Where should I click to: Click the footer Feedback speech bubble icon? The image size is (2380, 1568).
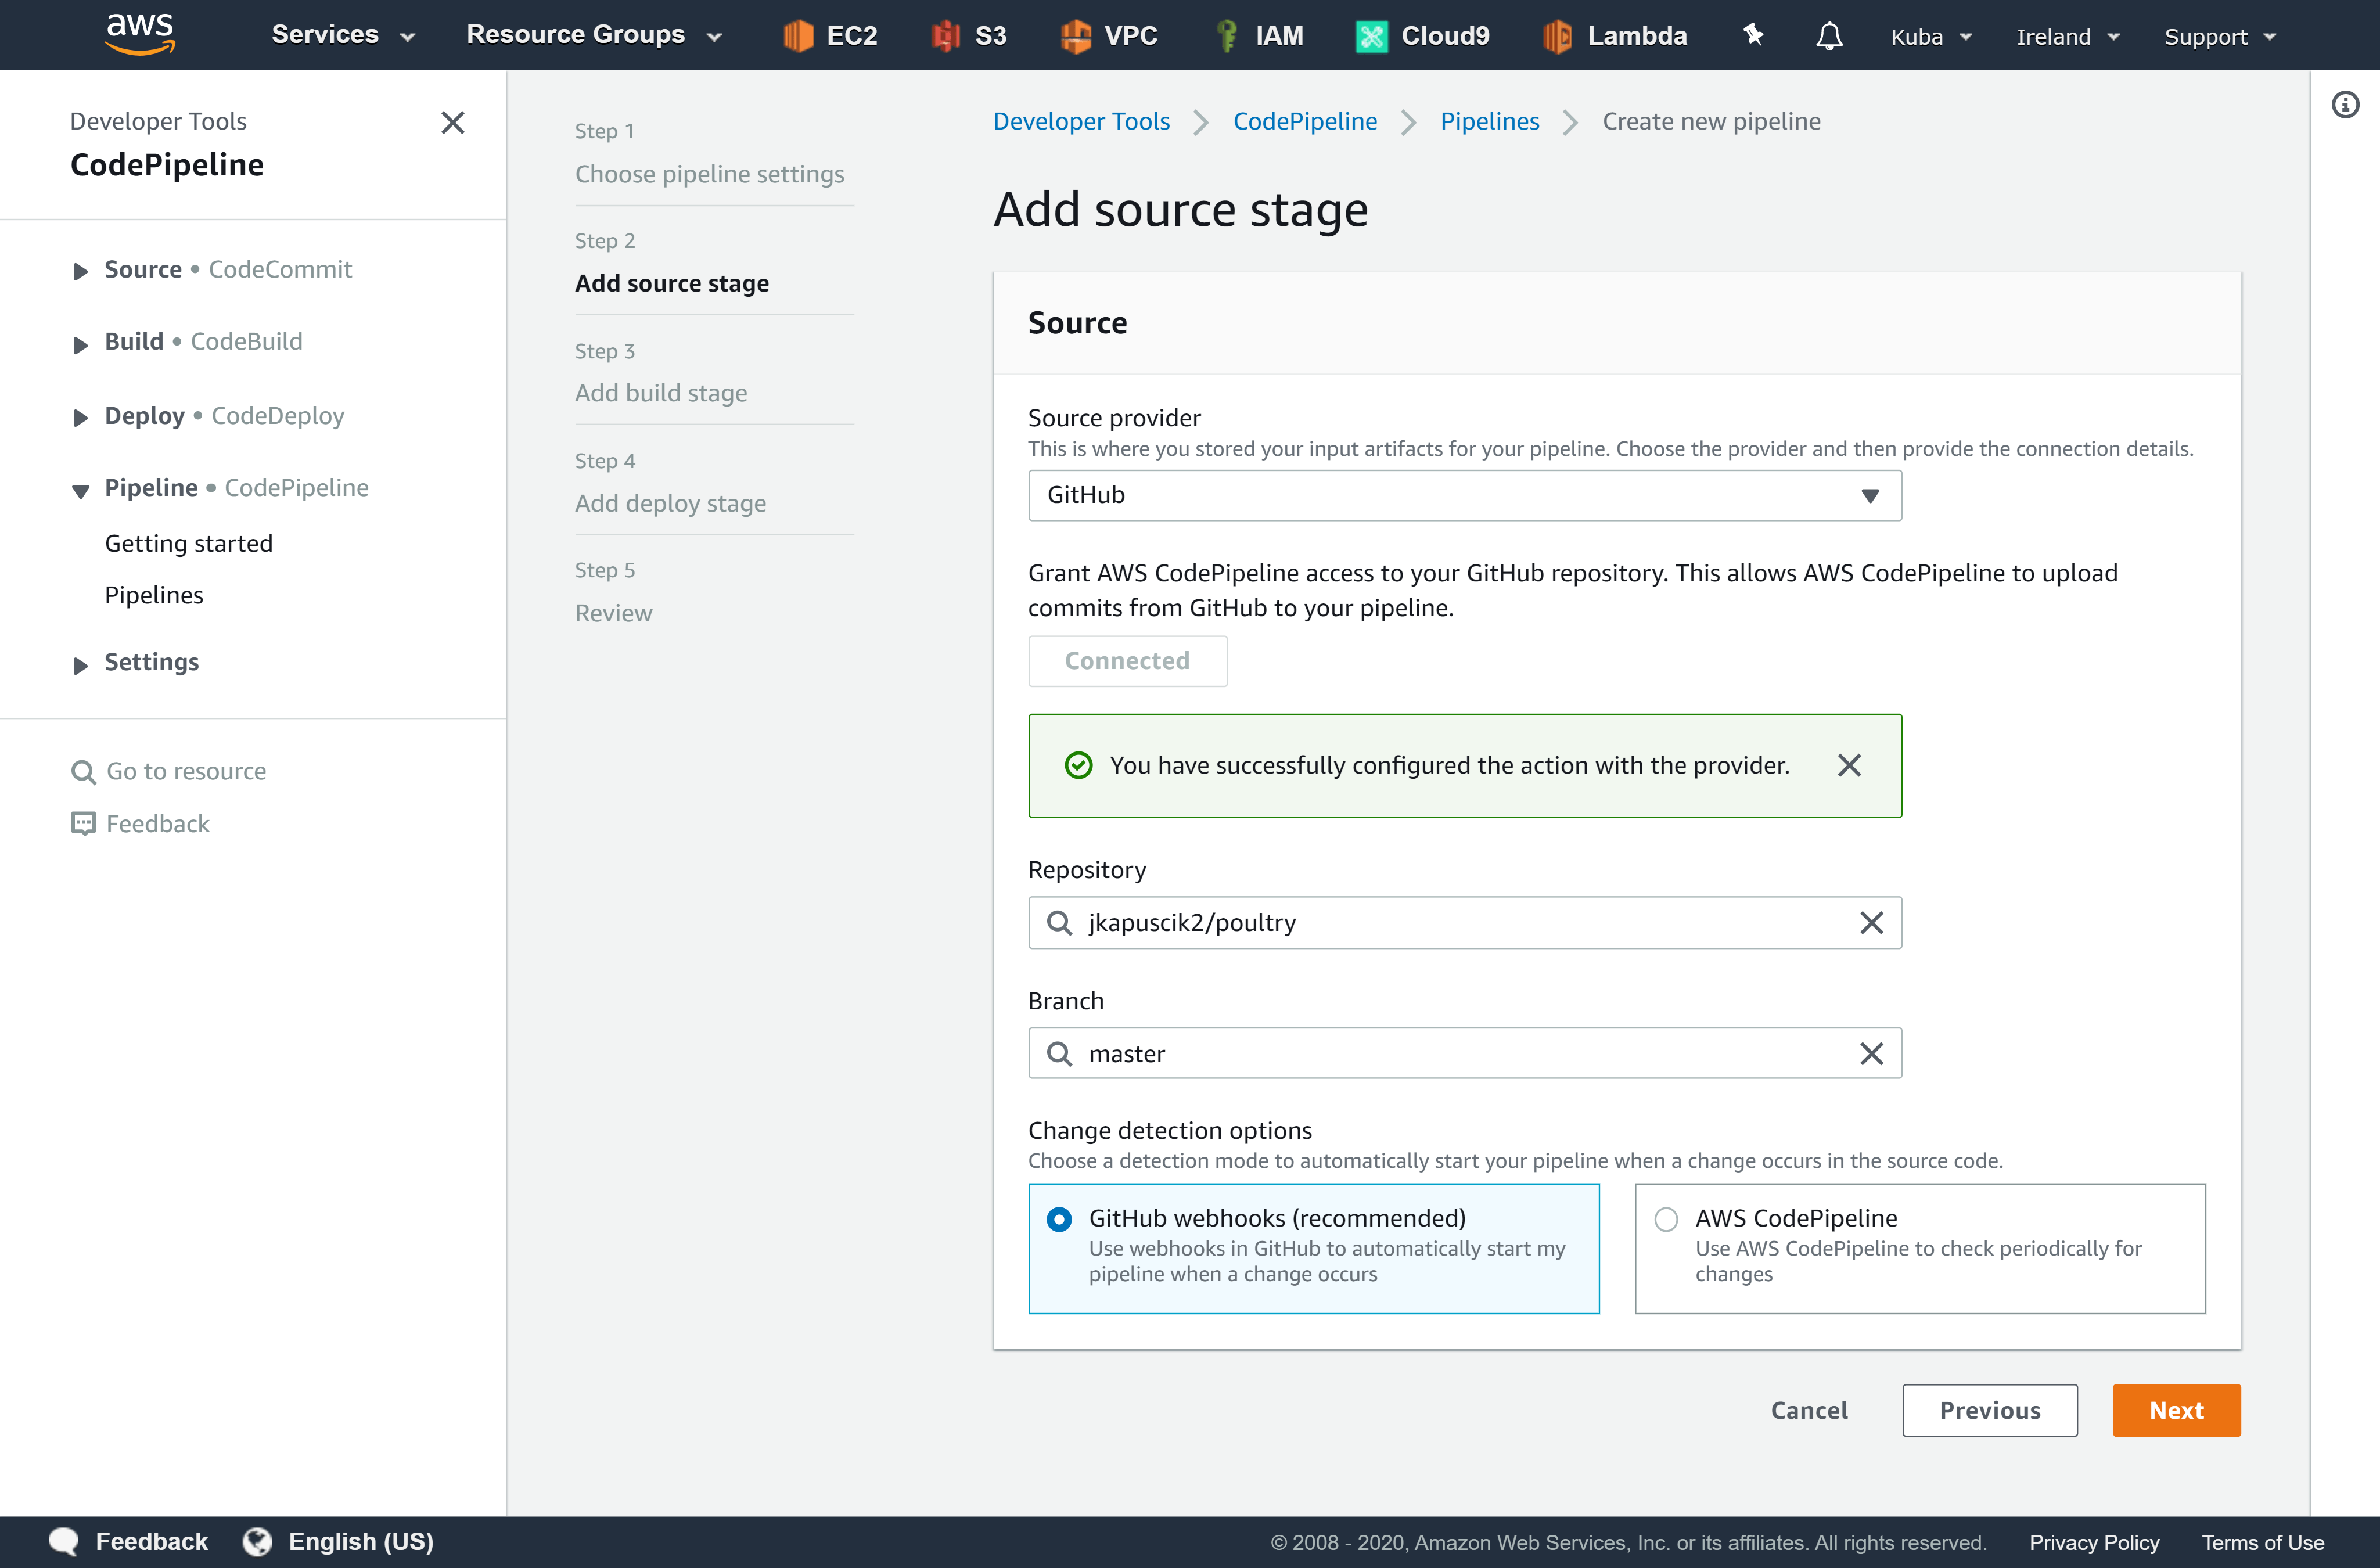(x=64, y=1541)
